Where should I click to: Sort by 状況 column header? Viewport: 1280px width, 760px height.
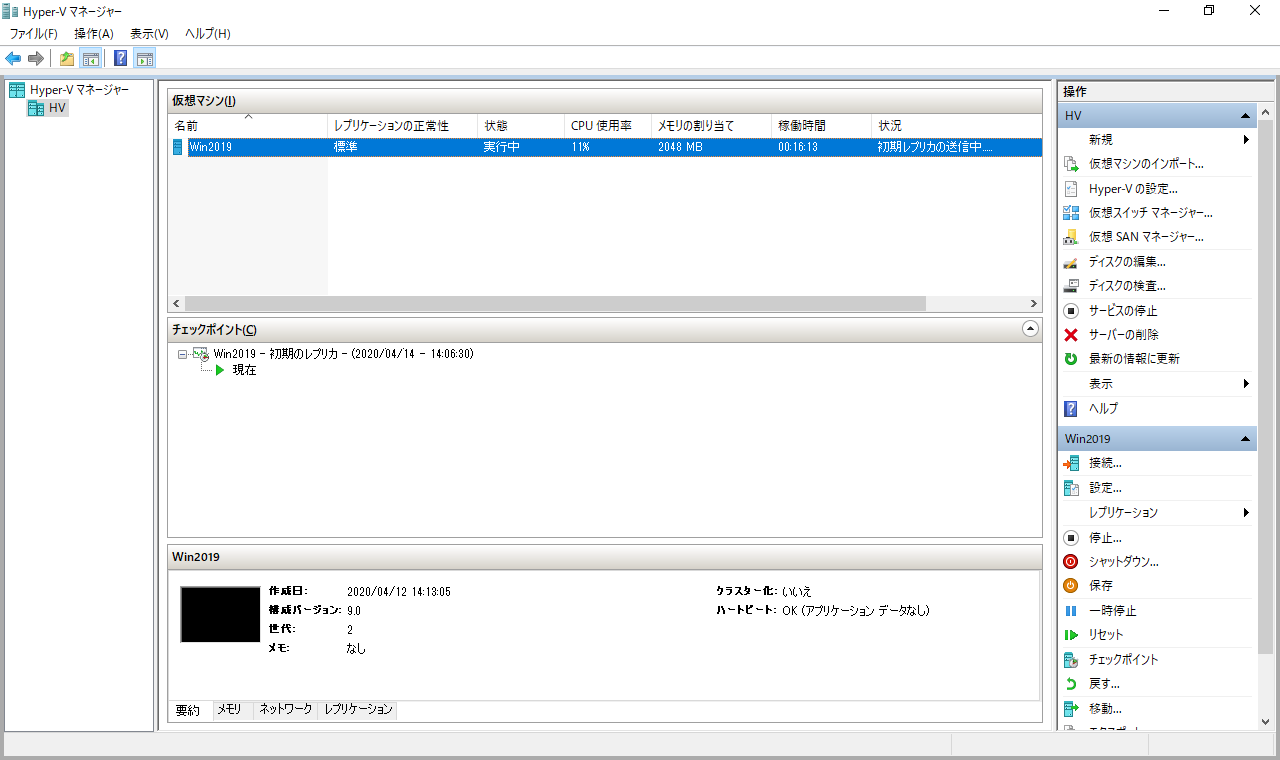pyautogui.click(x=956, y=126)
